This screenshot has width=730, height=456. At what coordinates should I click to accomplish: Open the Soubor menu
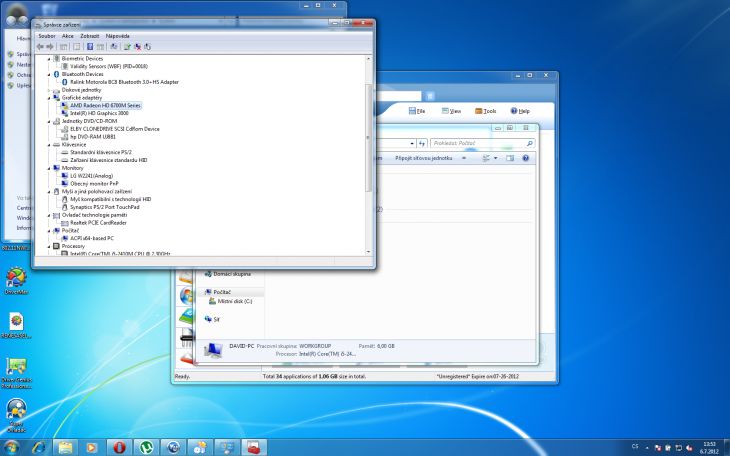coord(47,36)
